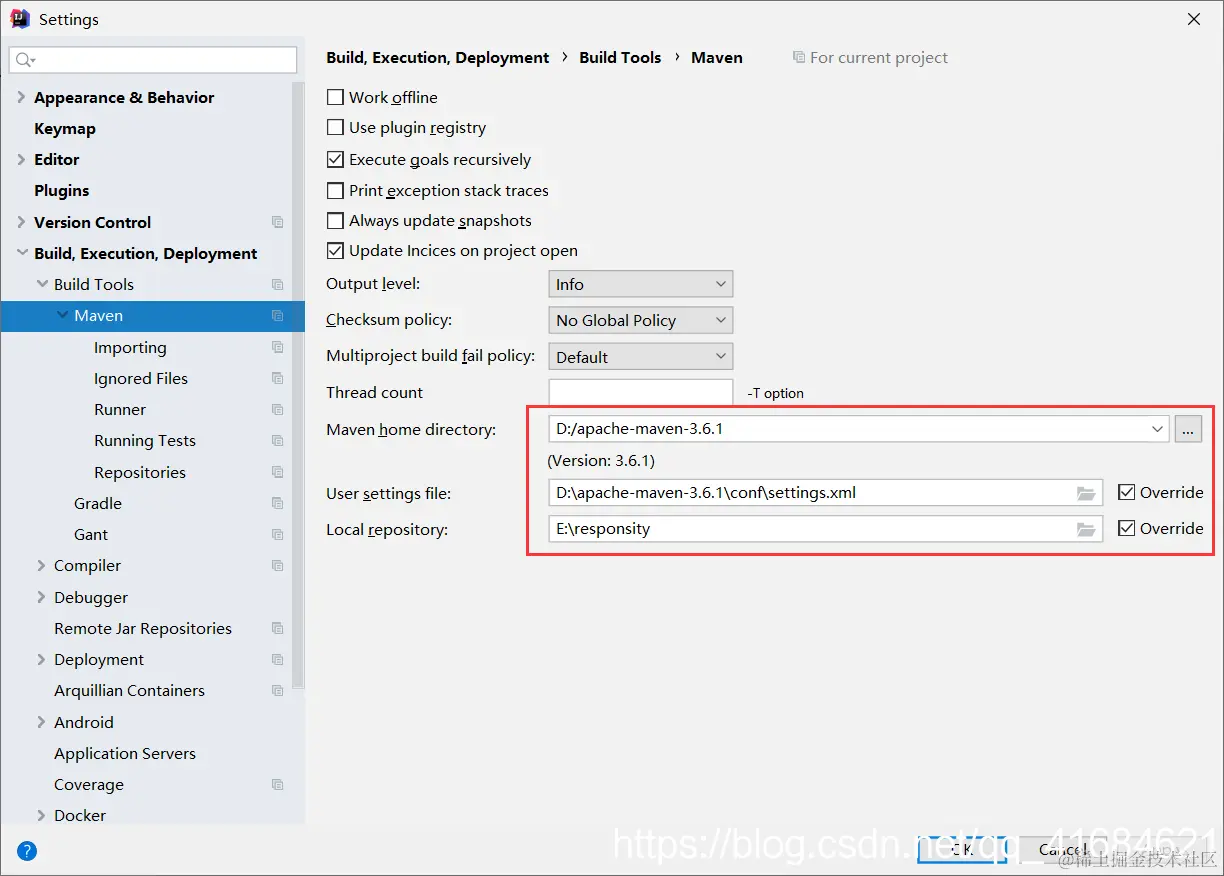Click the project-level icon beside Gradle
The image size is (1224, 876).
[x=278, y=503]
